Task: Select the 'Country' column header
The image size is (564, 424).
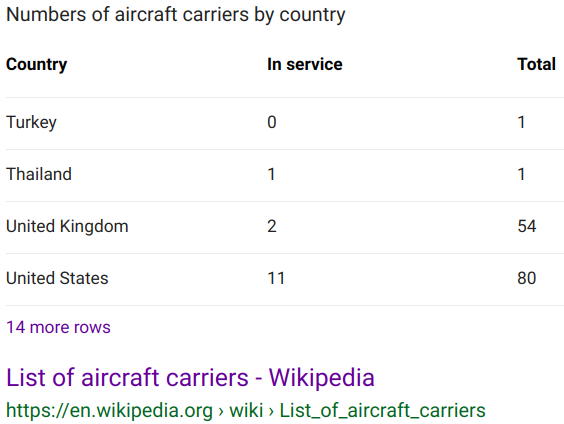Action: click(x=36, y=64)
